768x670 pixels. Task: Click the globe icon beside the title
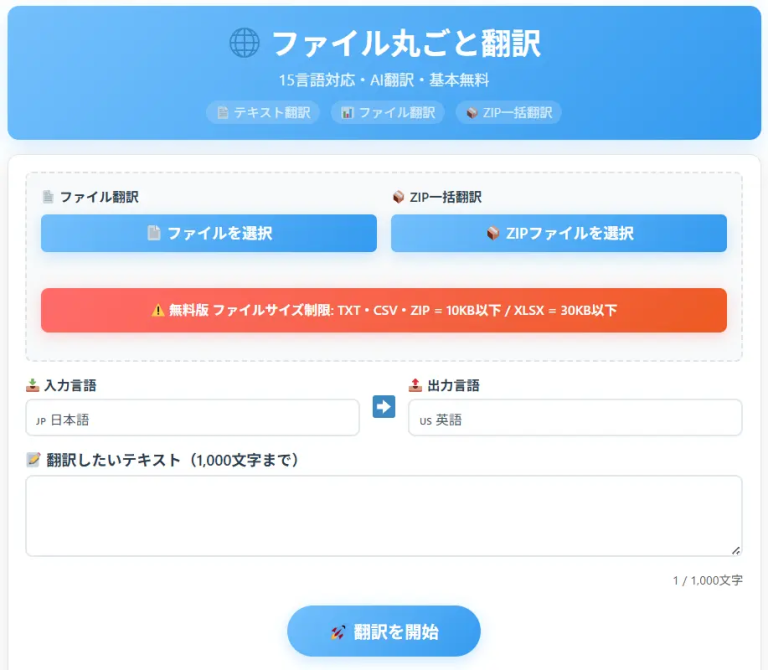point(244,43)
